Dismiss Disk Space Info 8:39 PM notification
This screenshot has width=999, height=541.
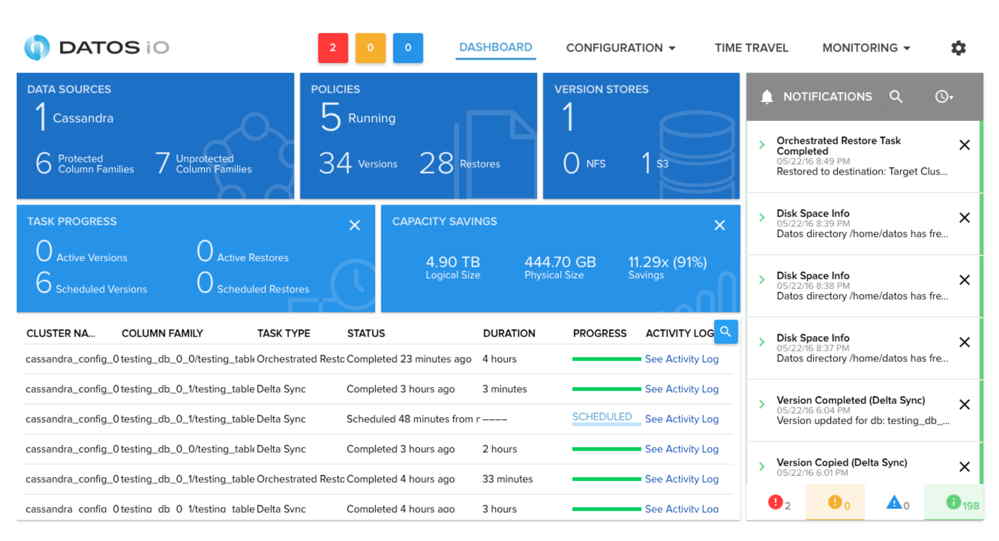965,218
